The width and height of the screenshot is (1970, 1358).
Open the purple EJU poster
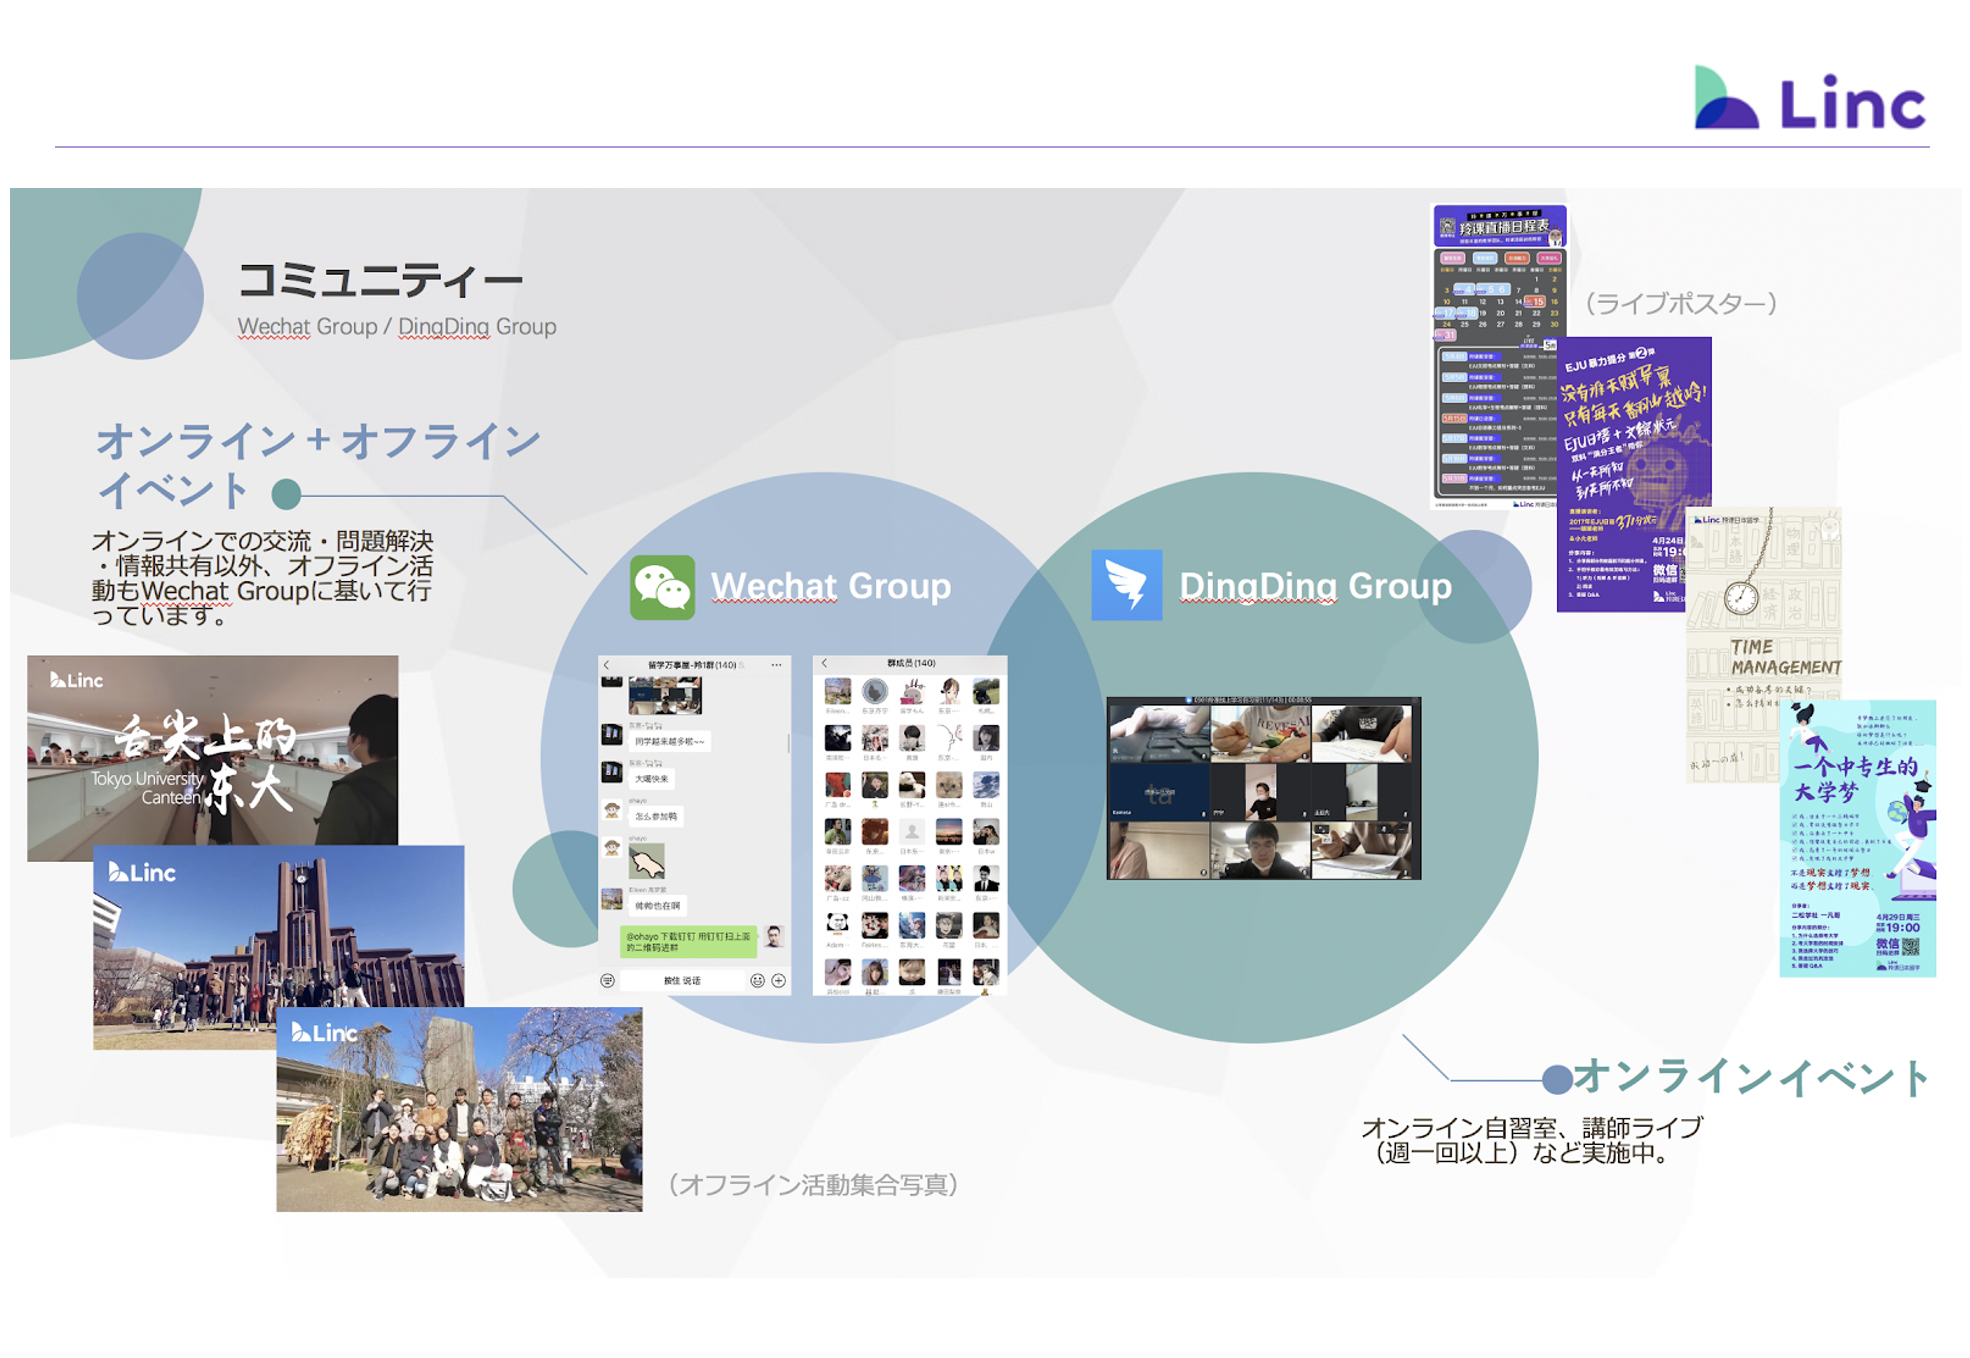[1634, 474]
